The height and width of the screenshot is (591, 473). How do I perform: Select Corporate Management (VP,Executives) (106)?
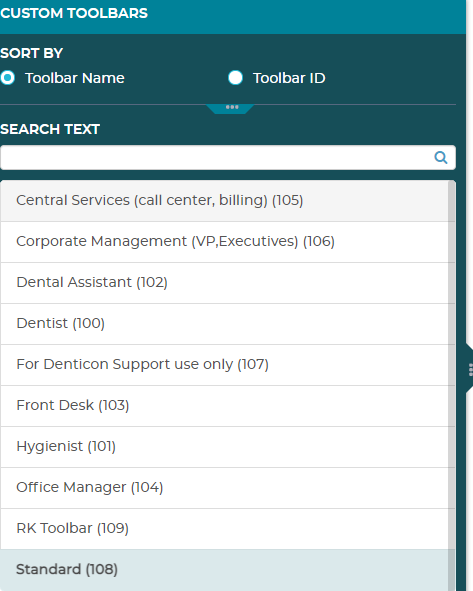(x=224, y=242)
